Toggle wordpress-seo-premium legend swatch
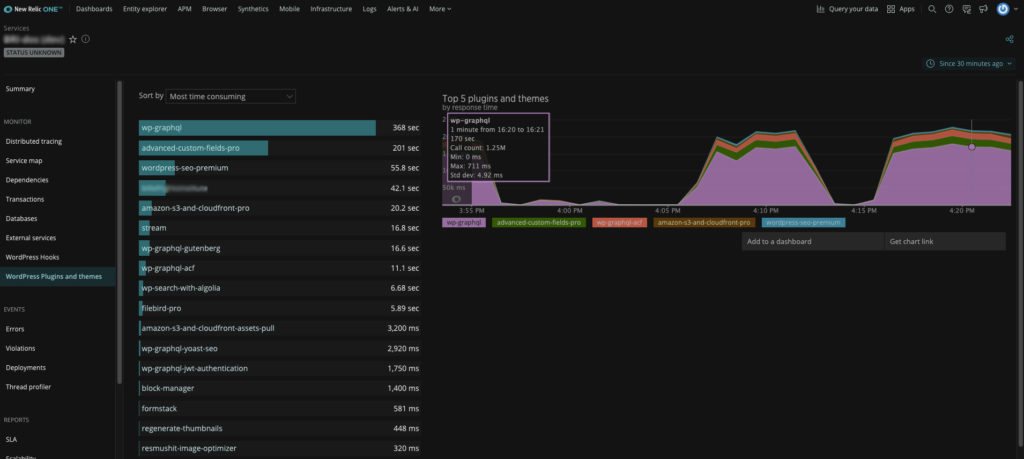 point(803,223)
